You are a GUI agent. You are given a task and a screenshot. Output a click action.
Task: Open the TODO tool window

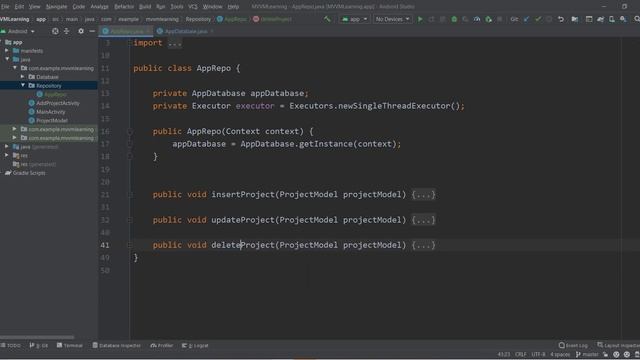11,345
